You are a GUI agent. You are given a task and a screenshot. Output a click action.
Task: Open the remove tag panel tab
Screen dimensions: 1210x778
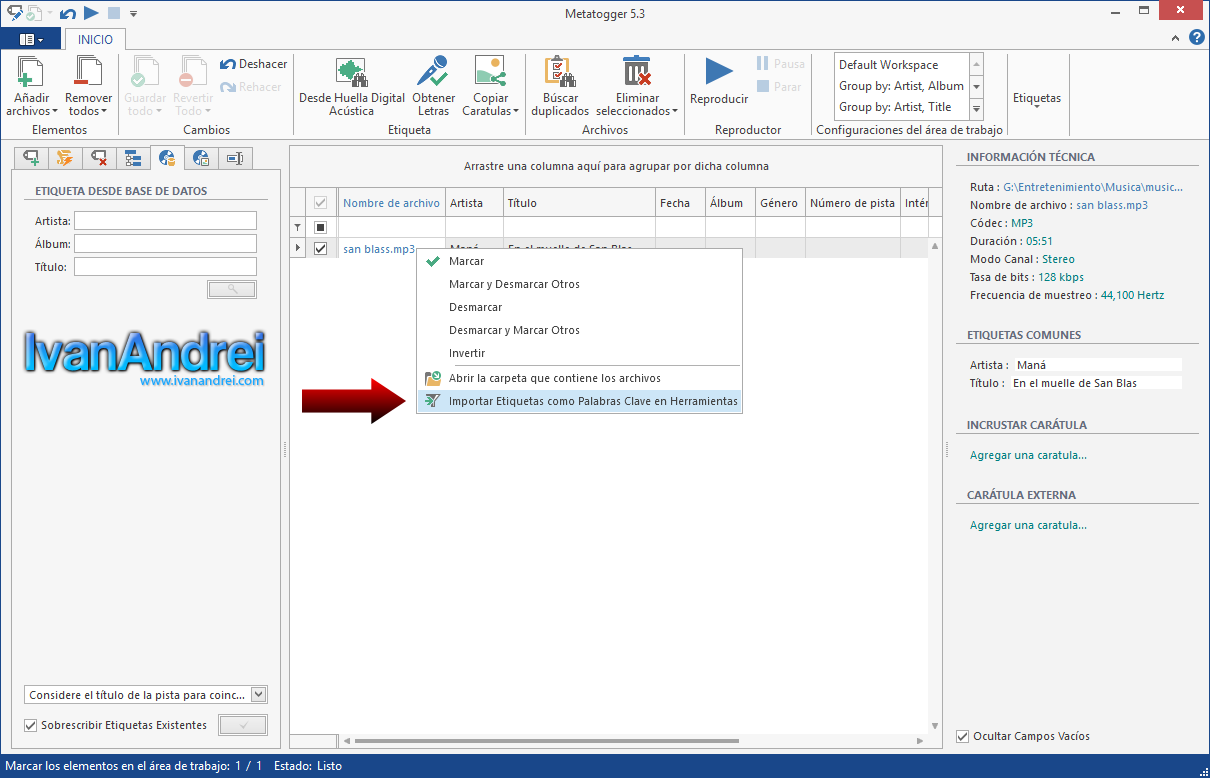pos(98,158)
